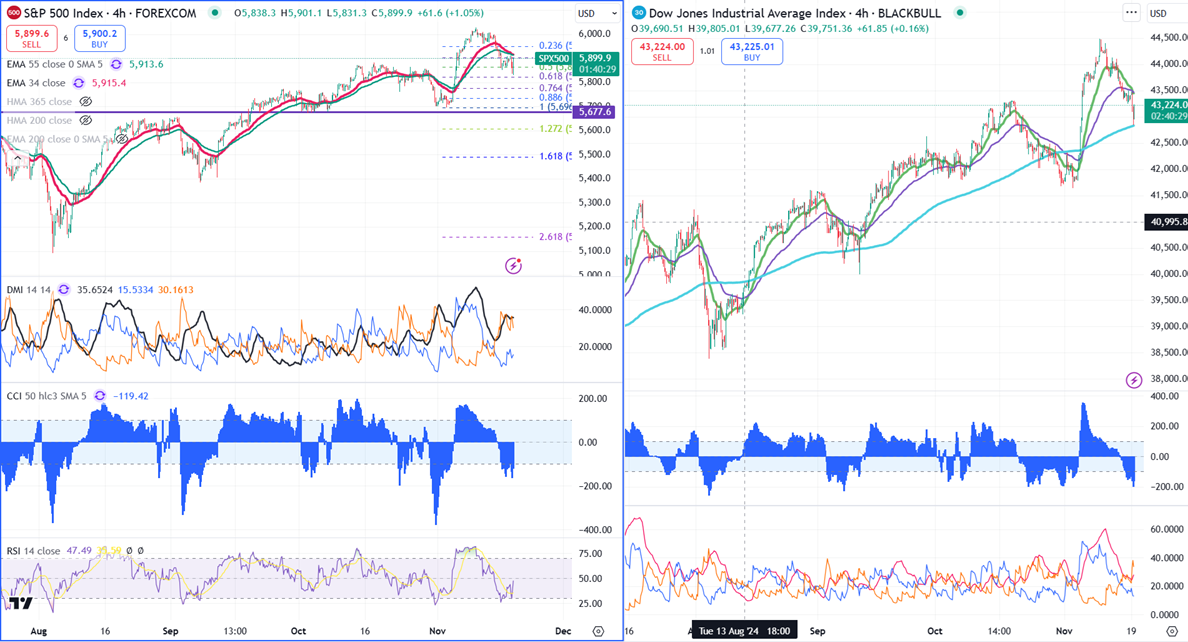Click the S&P 500 symbol logo
This screenshot has height=642, width=1188.
[14, 13]
